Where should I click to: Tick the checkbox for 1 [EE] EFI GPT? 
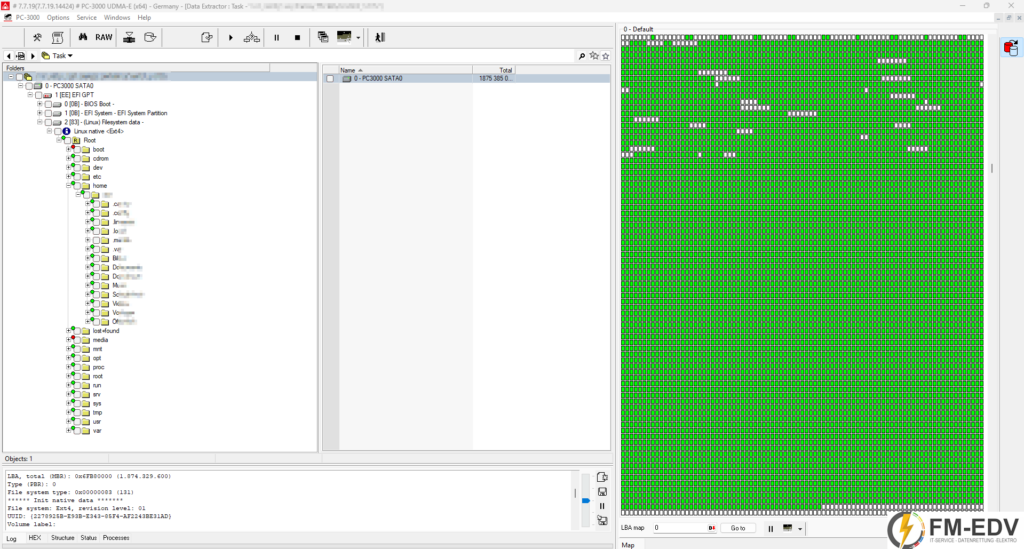coord(39,95)
